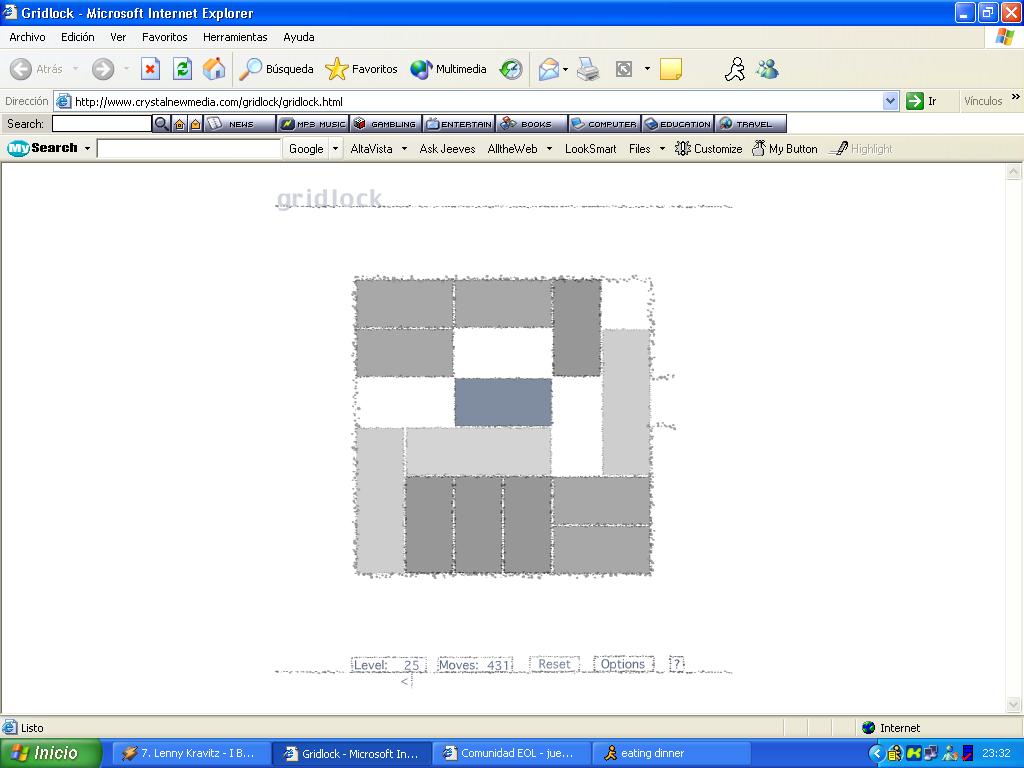
Task: Click the LookSmart button
Action: pos(590,148)
